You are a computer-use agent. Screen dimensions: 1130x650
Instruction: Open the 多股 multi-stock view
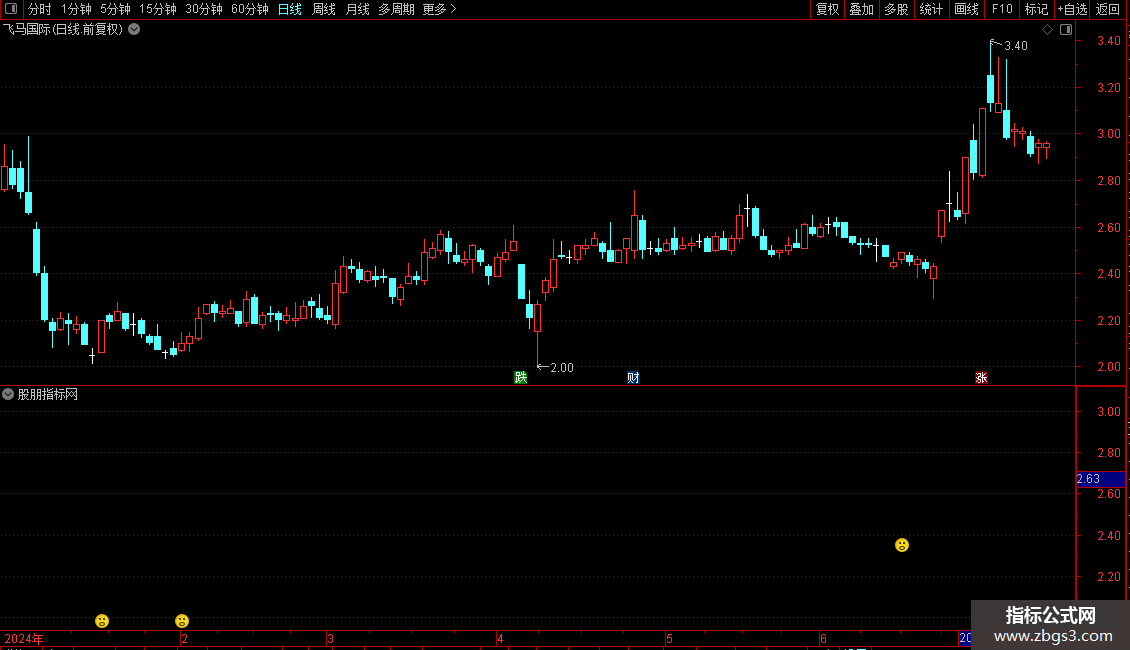pyautogui.click(x=896, y=9)
